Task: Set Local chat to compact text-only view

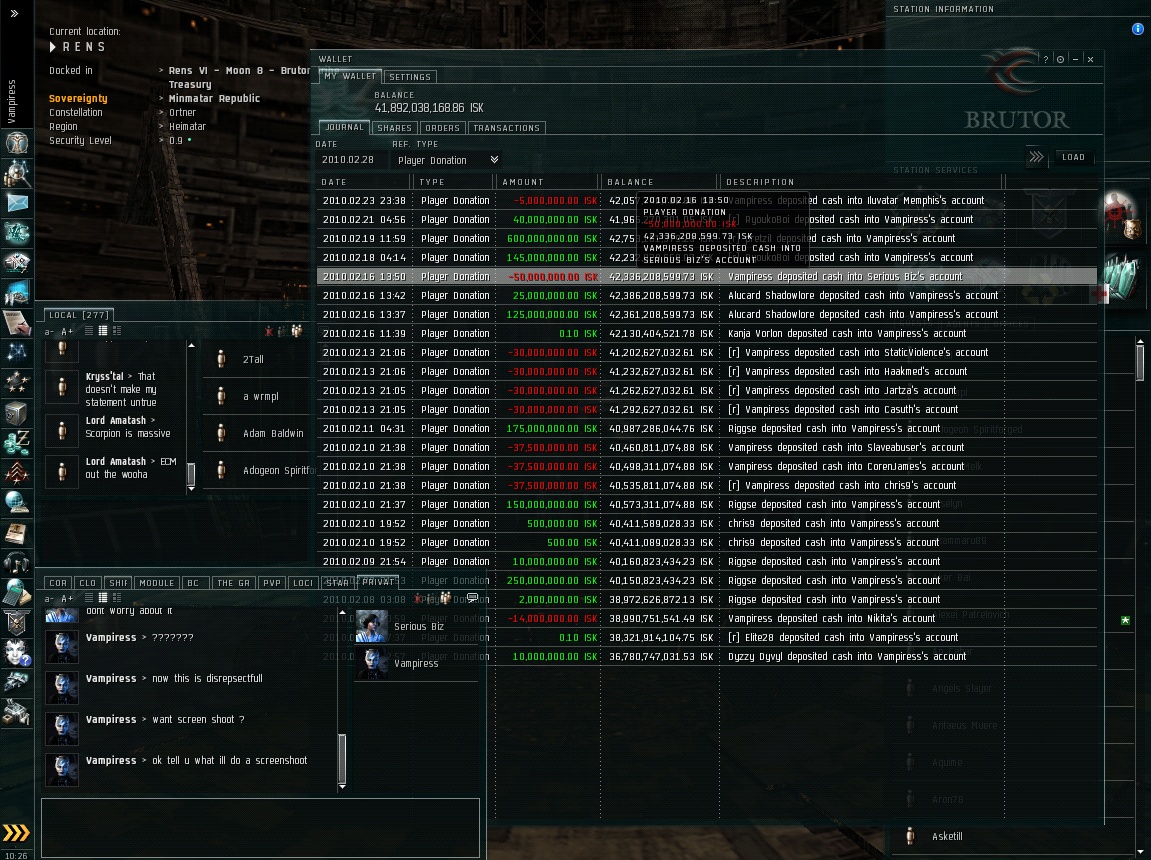Action: click(89, 331)
